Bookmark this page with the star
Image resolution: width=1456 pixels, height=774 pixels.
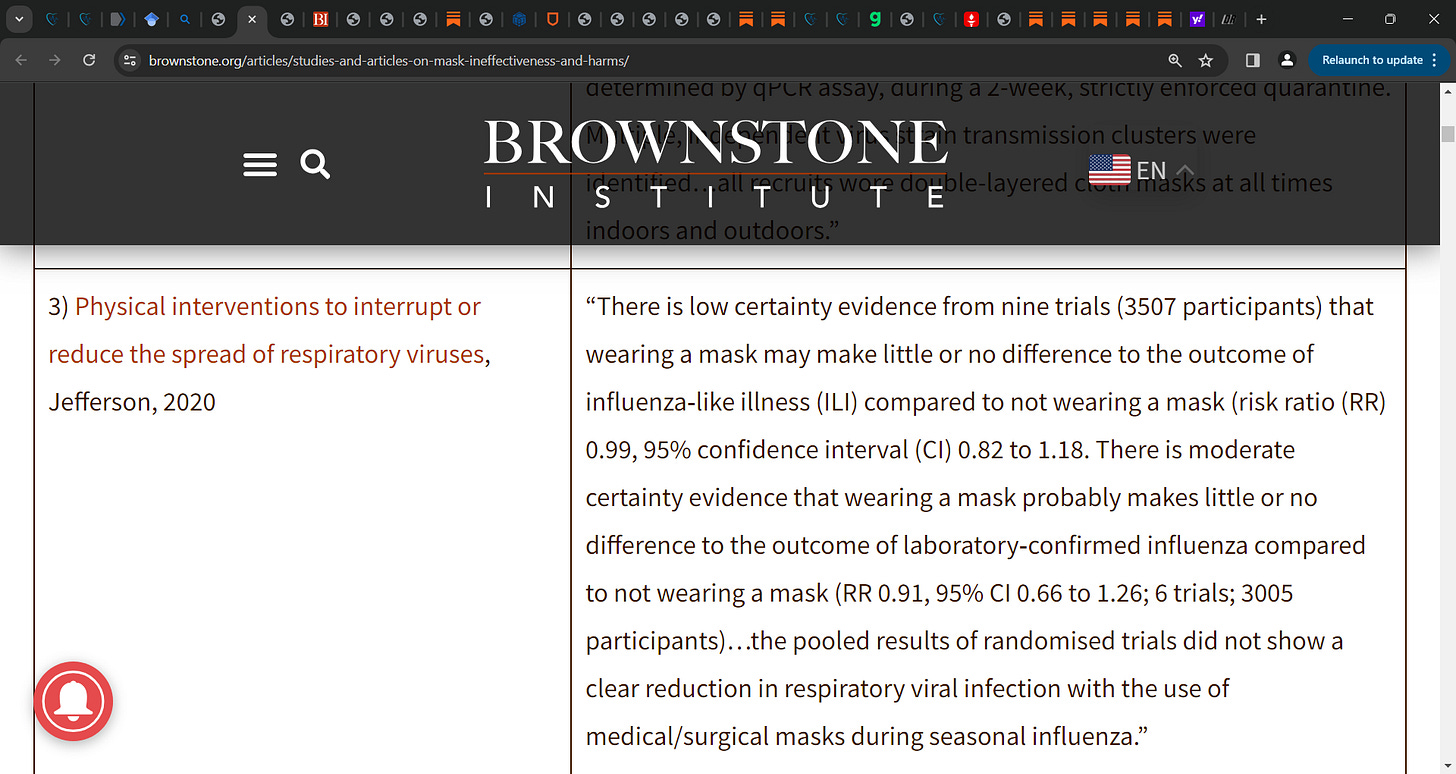1206,60
